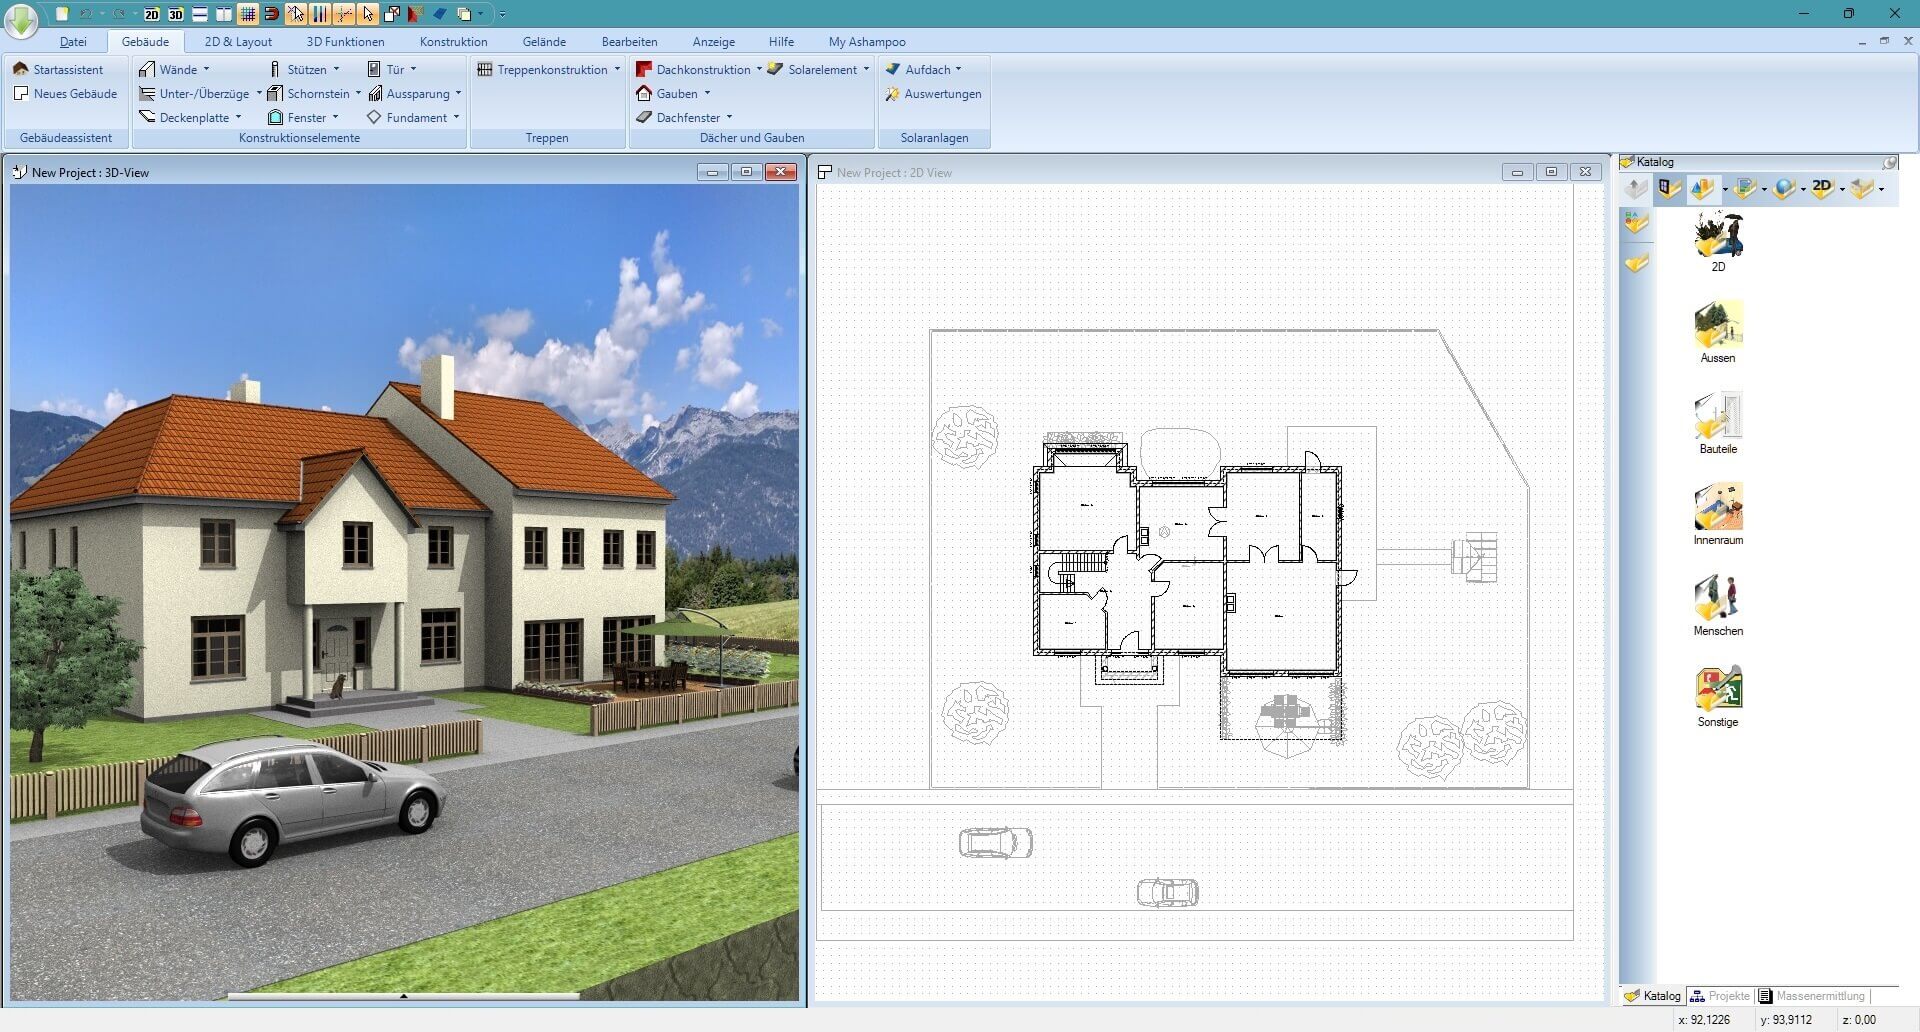1920x1032 pixels.
Task: Switch to the 2D toolbar icon
Action: [152, 15]
